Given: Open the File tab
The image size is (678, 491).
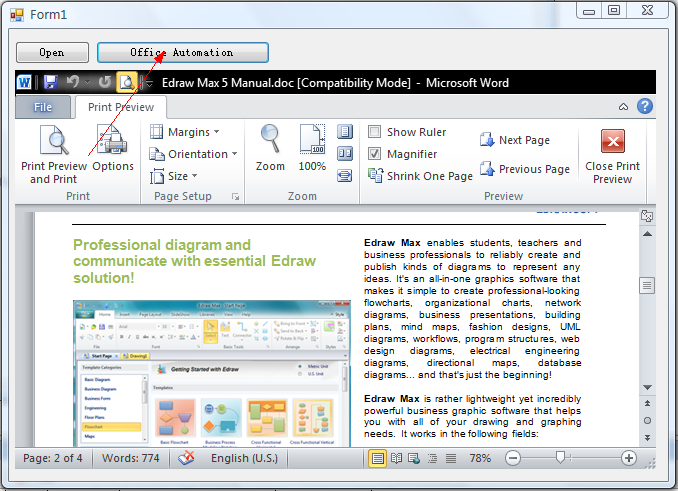Looking at the screenshot, I should coord(44,107).
